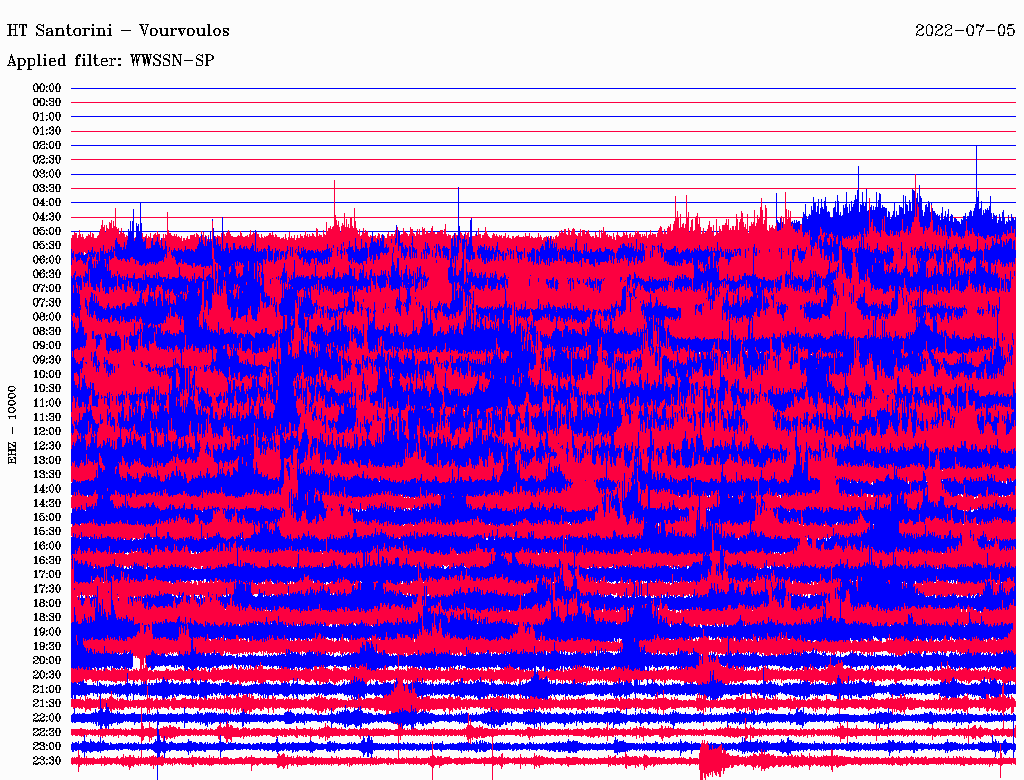
Task: Click the vertical EHZ – 10000 axis label
Action: (x=13, y=424)
